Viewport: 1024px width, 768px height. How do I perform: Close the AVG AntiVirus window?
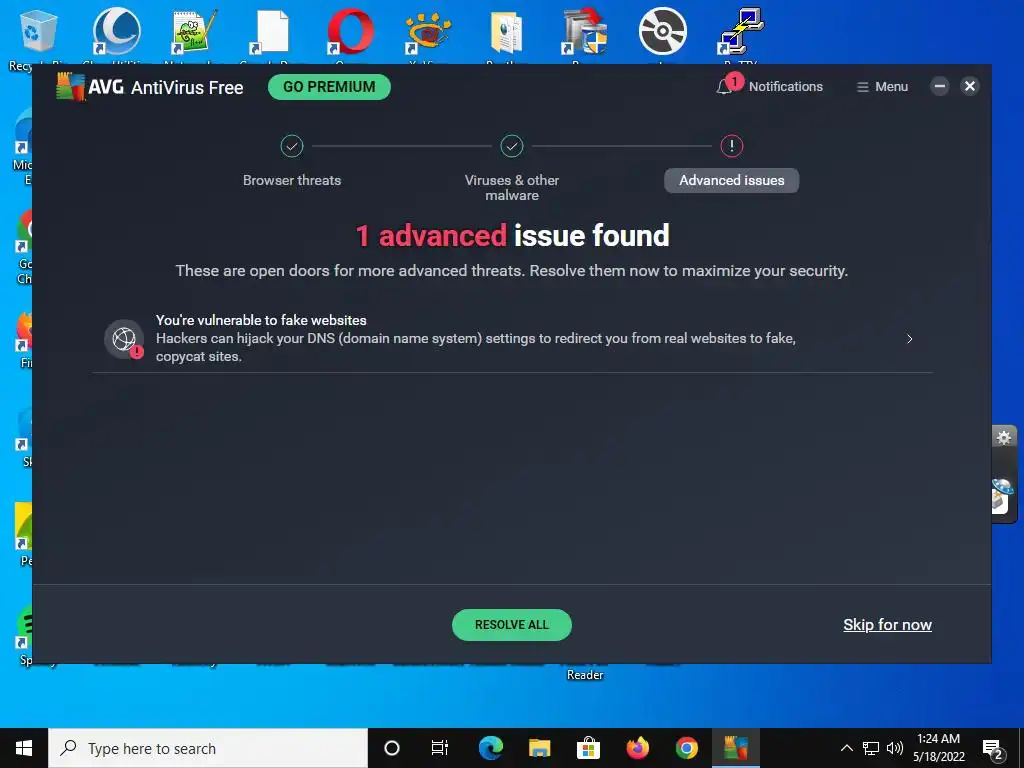pyautogui.click(x=970, y=86)
